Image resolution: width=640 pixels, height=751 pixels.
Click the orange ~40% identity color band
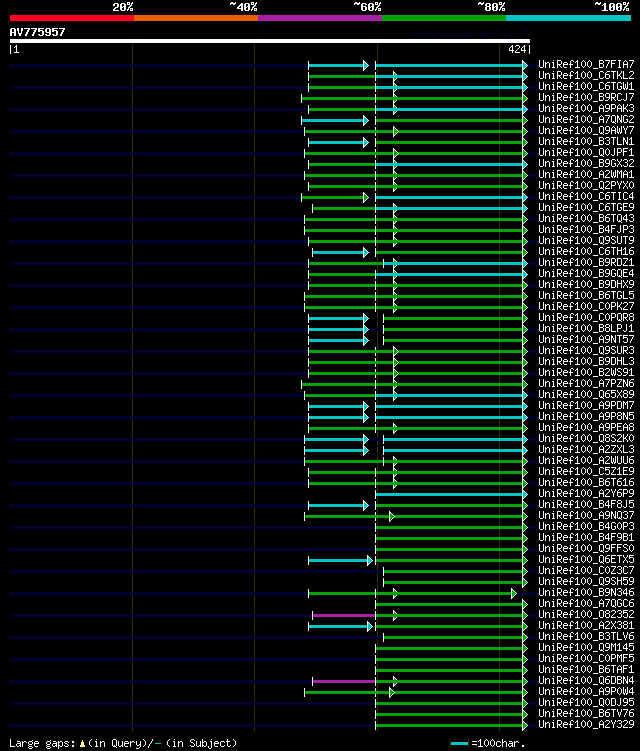pyautogui.click(x=196, y=18)
